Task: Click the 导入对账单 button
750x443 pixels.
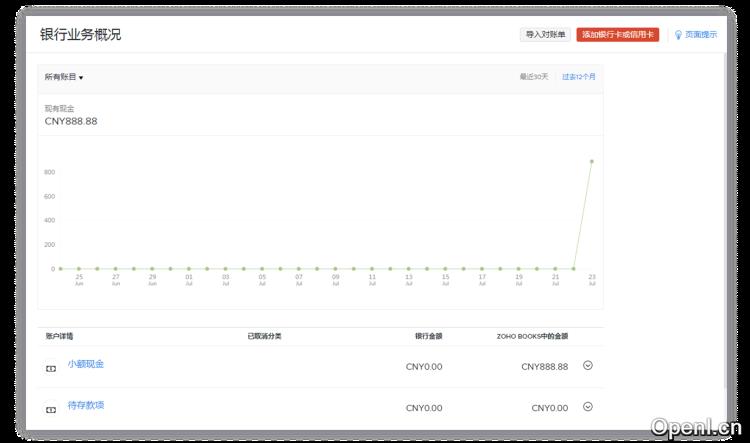Action: [x=545, y=35]
